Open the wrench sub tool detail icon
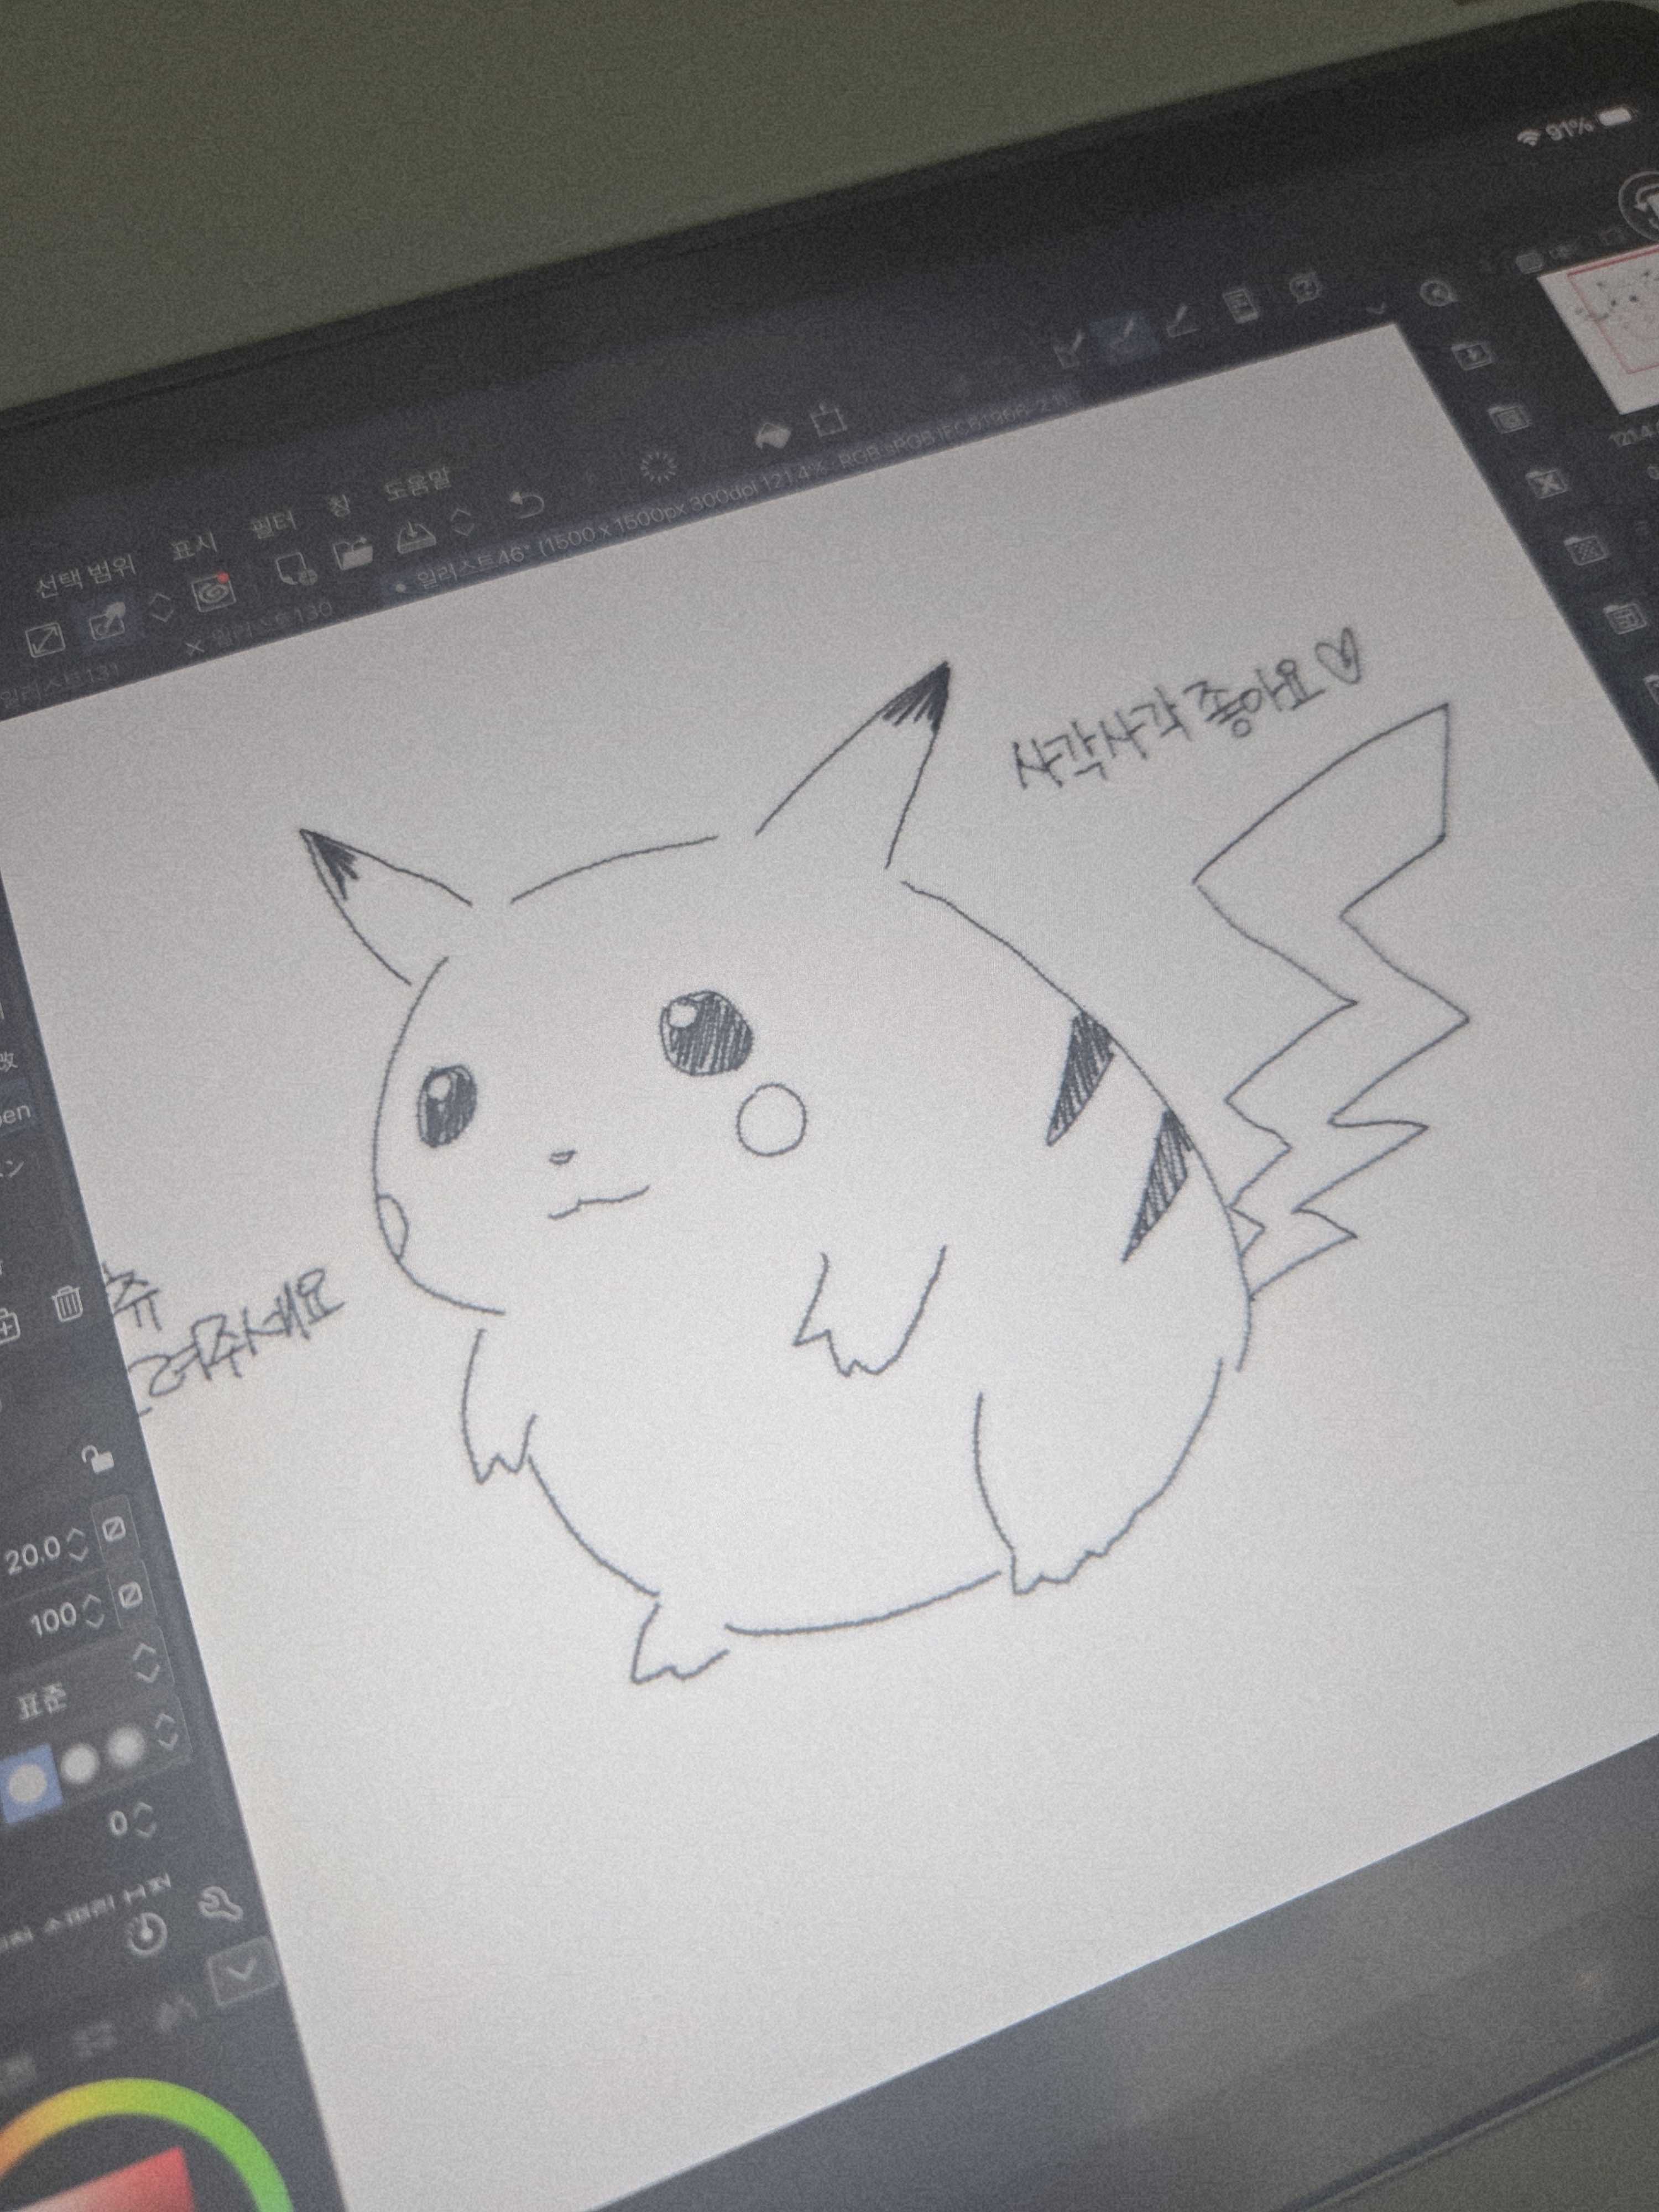Screen dimensions: 1659x2212 [220, 1905]
